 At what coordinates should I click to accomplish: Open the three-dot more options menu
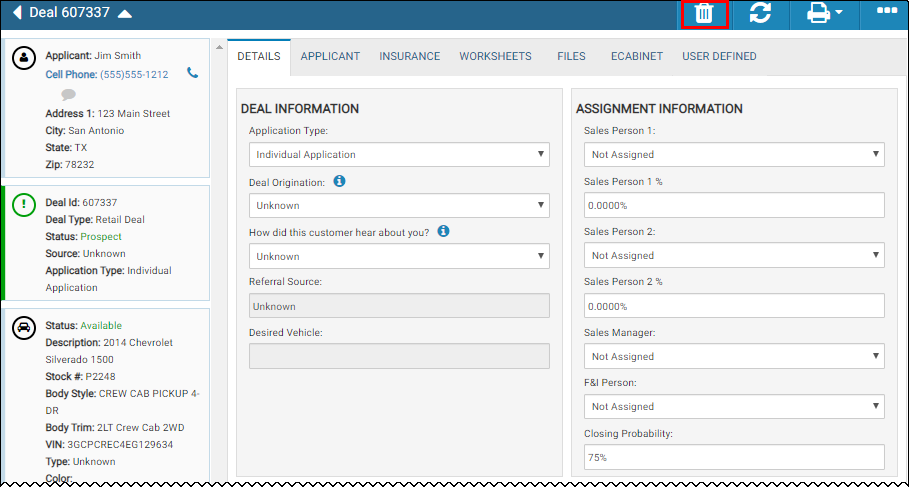887,10
